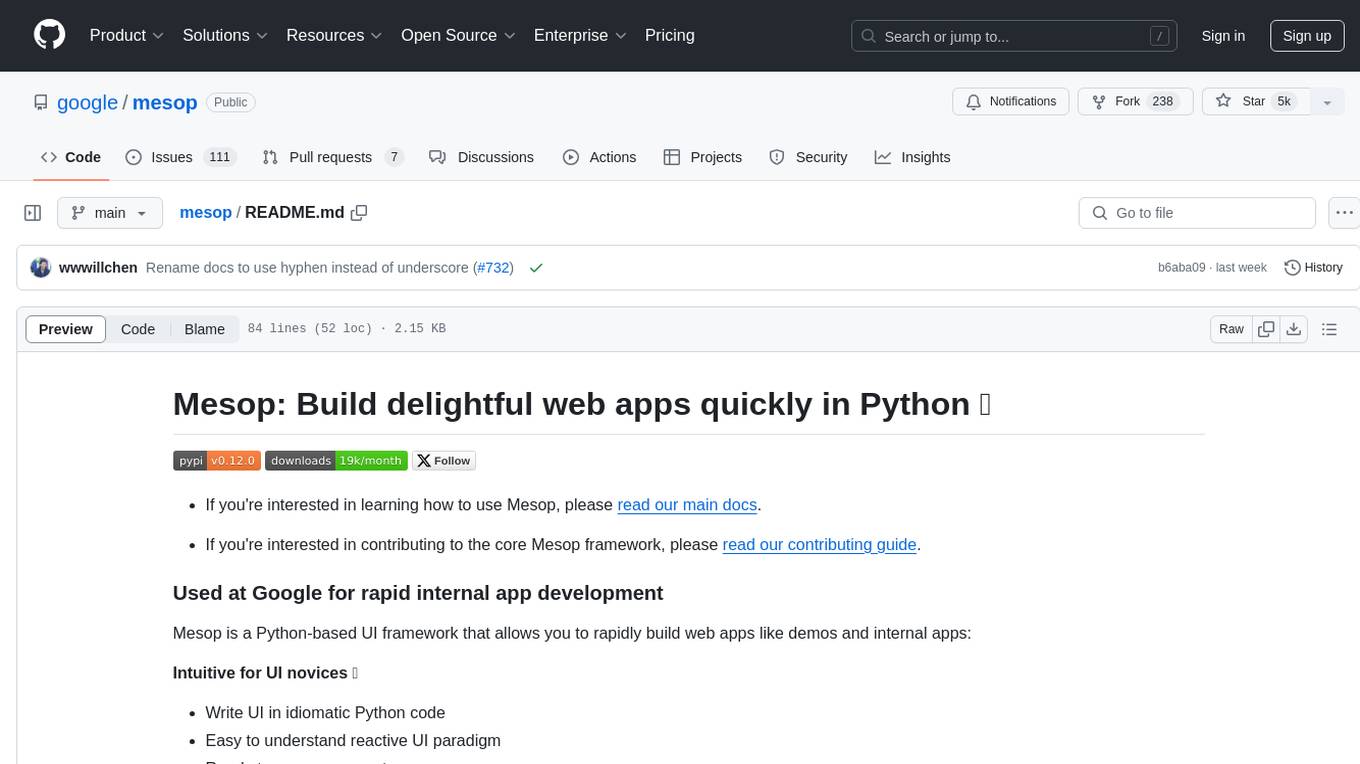Screen dimensions: 1360x764
Task: Switch to the Blame file view
Action: 204,329
